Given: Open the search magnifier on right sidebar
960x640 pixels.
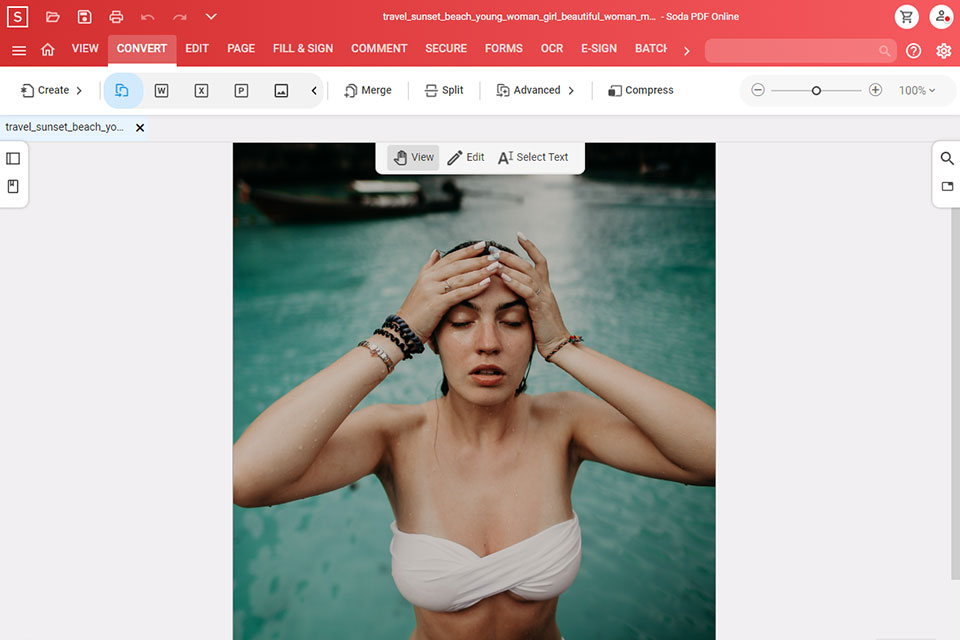Looking at the screenshot, I should [947, 159].
